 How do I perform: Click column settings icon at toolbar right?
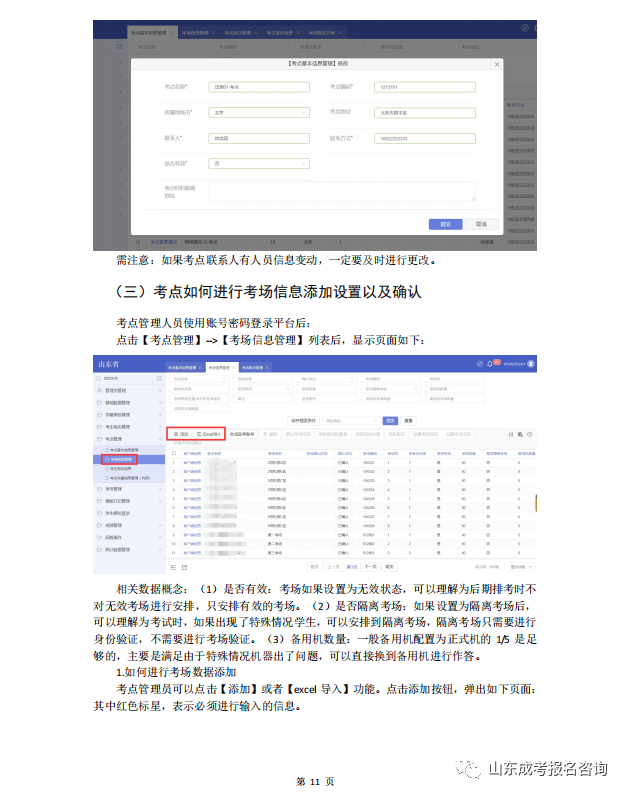click(x=511, y=435)
